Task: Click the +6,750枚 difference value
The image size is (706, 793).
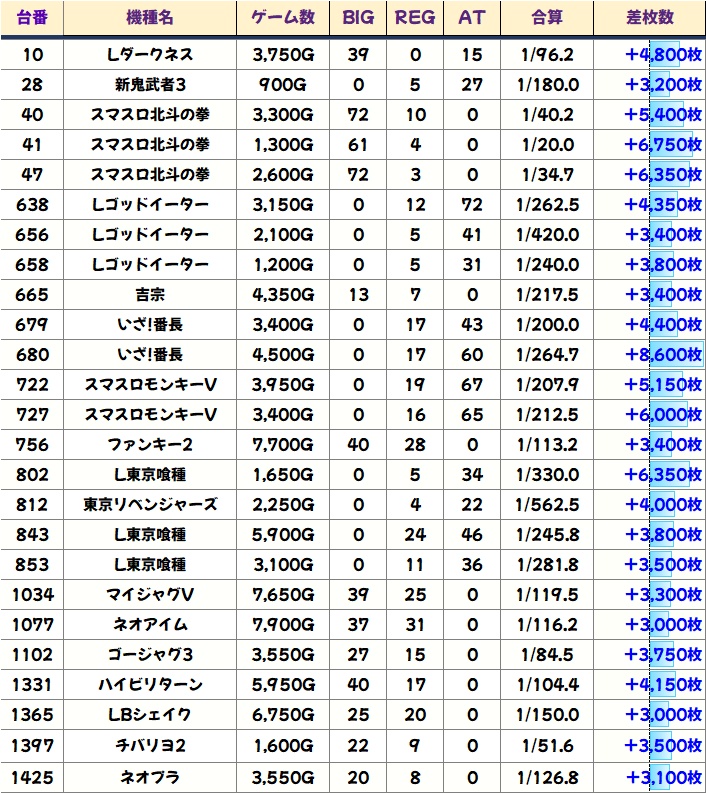Action: [x=663, y=145]
